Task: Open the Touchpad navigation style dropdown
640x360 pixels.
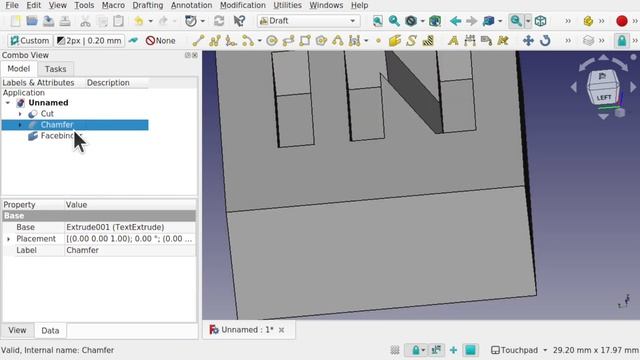Action: 519,350
